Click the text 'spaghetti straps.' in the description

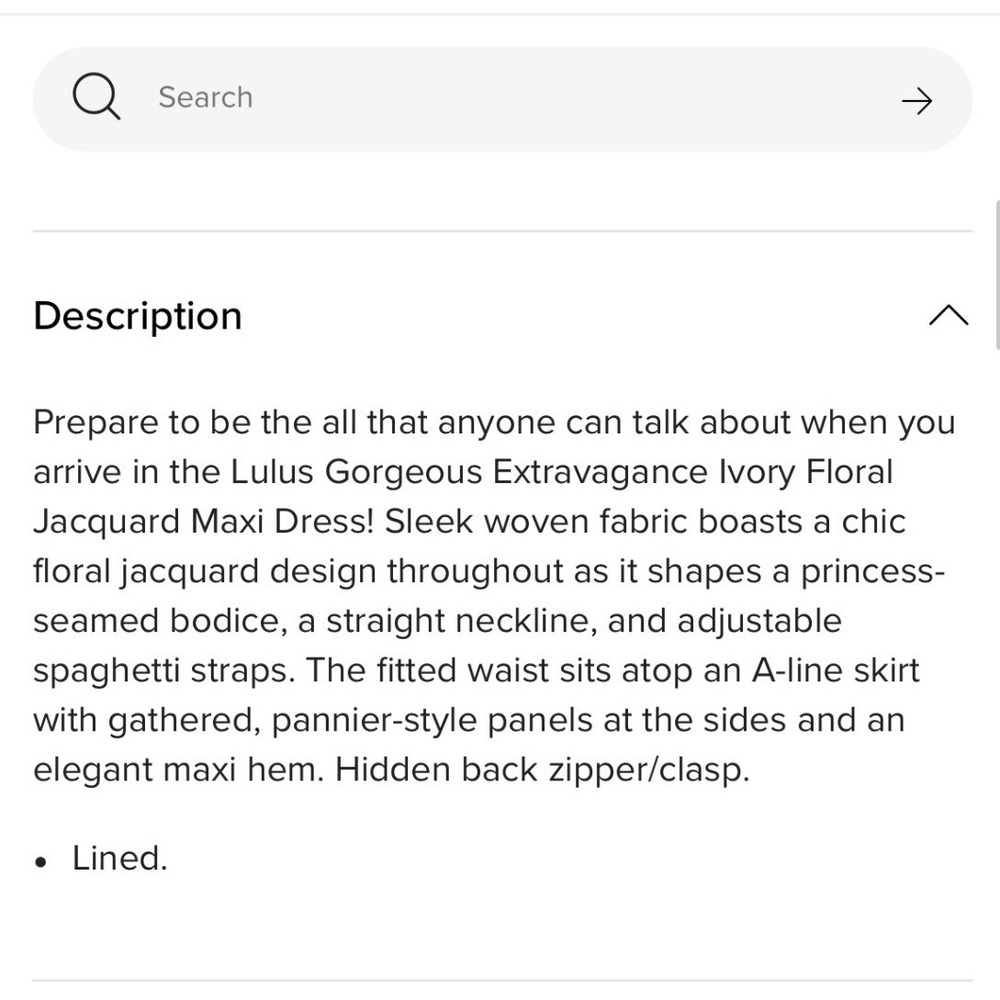click(x=164, y=671)
